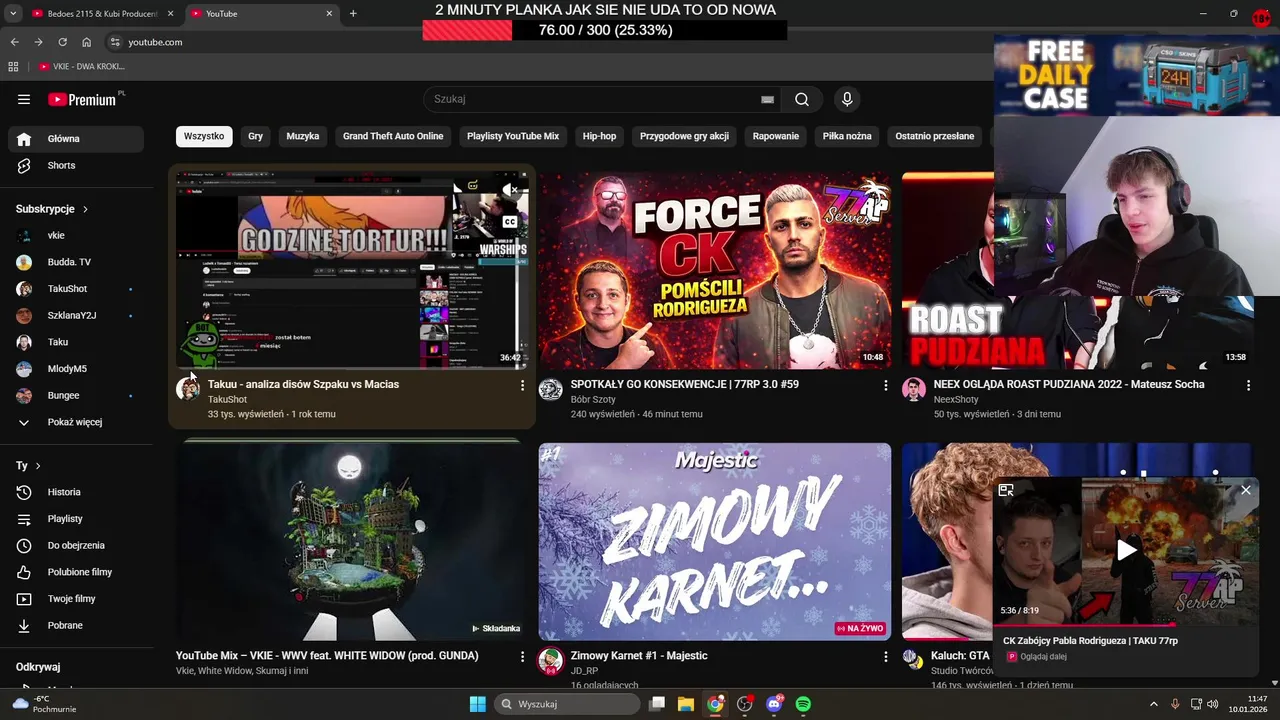This screenshot has width=1280, height=720.
Task: Select Ostatnio przesłane chip
Action: [935, 136]
